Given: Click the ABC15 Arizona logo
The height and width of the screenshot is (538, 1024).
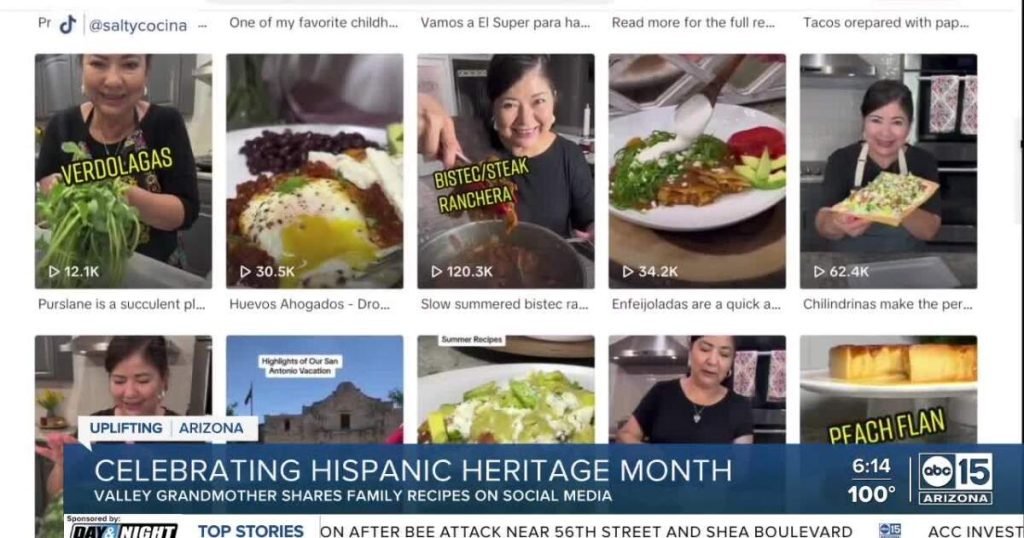Looking at the screenshot, I should click(955, 479).
